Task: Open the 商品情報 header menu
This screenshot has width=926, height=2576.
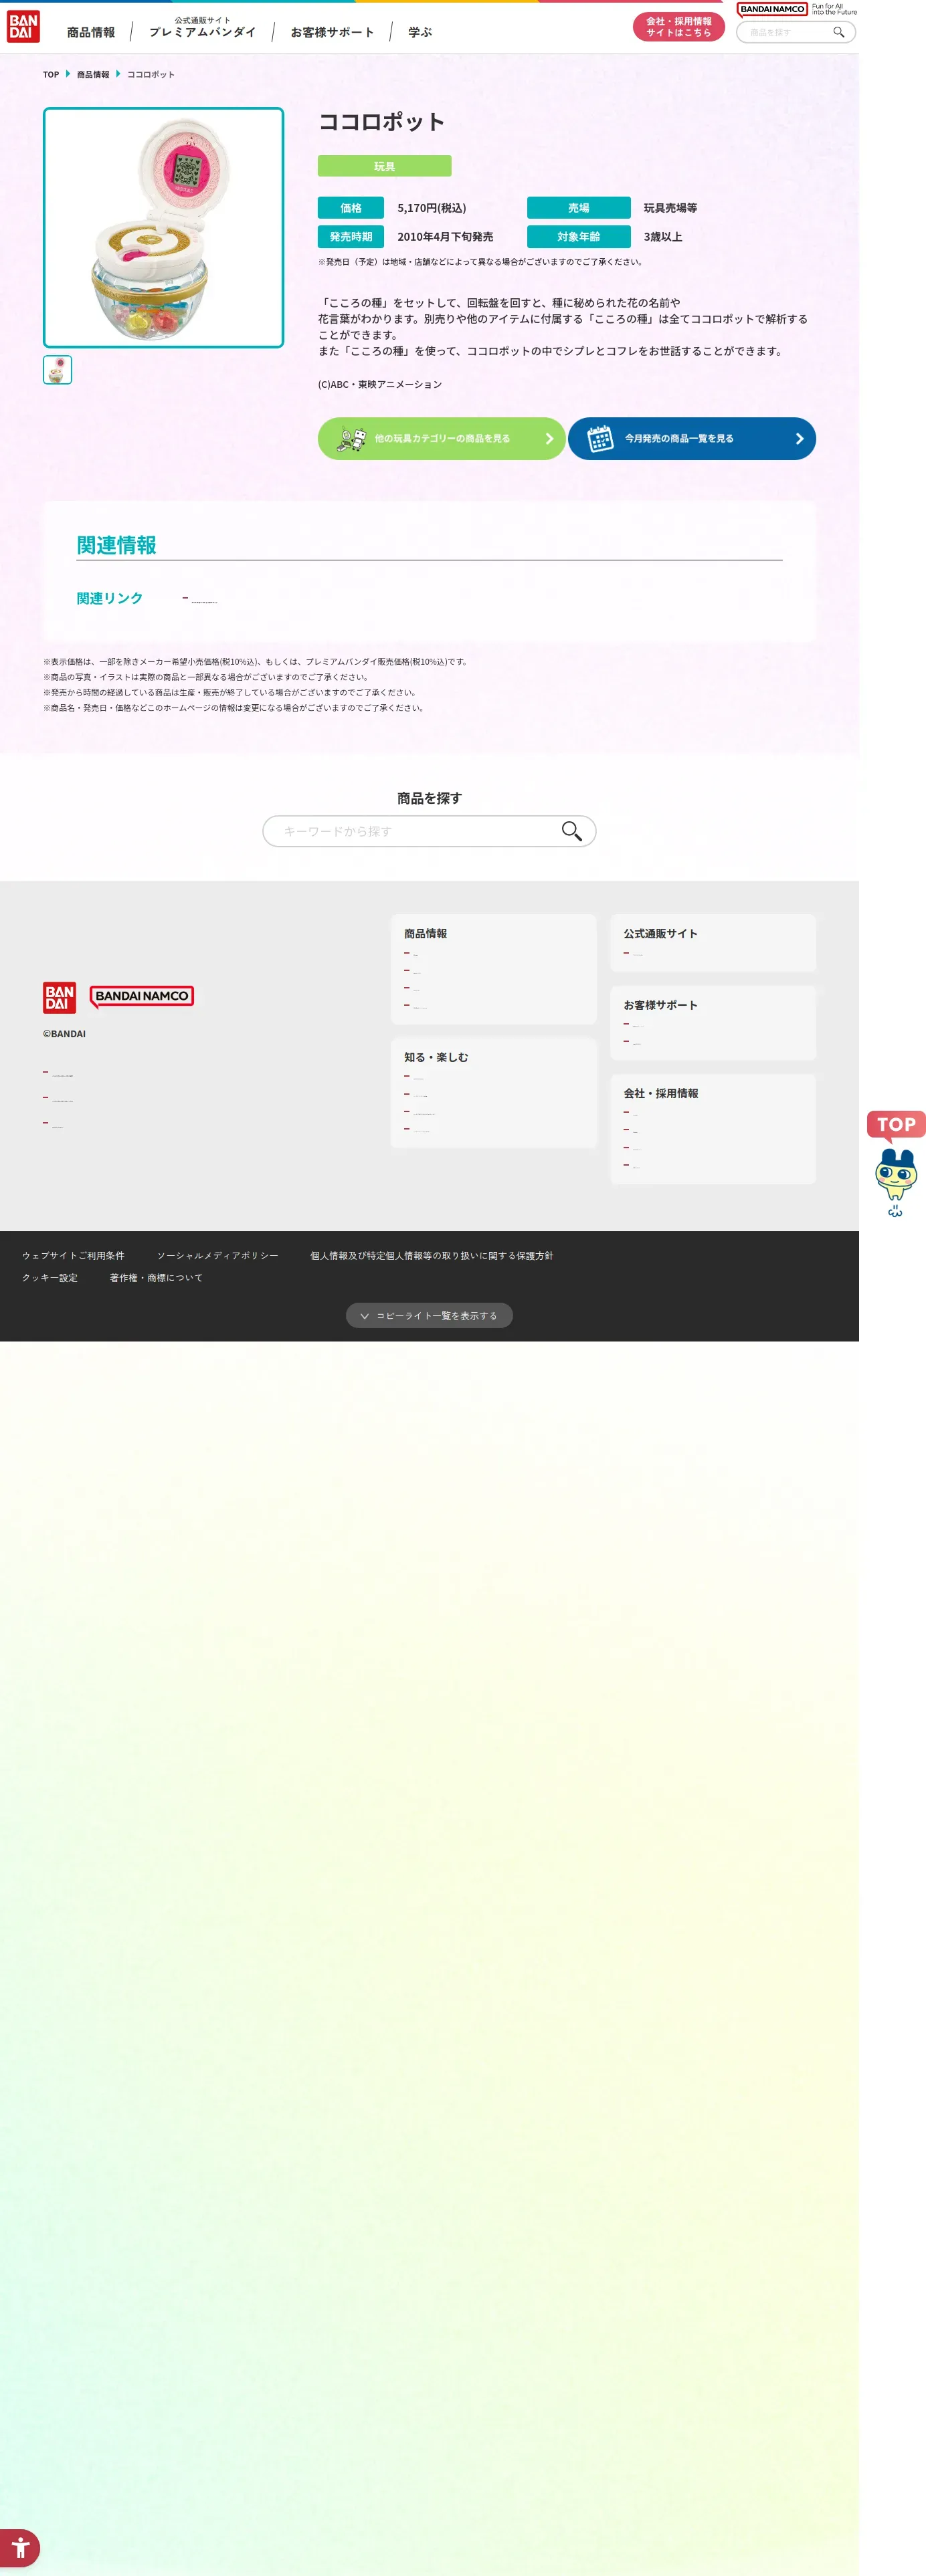Action: [91, 32]
